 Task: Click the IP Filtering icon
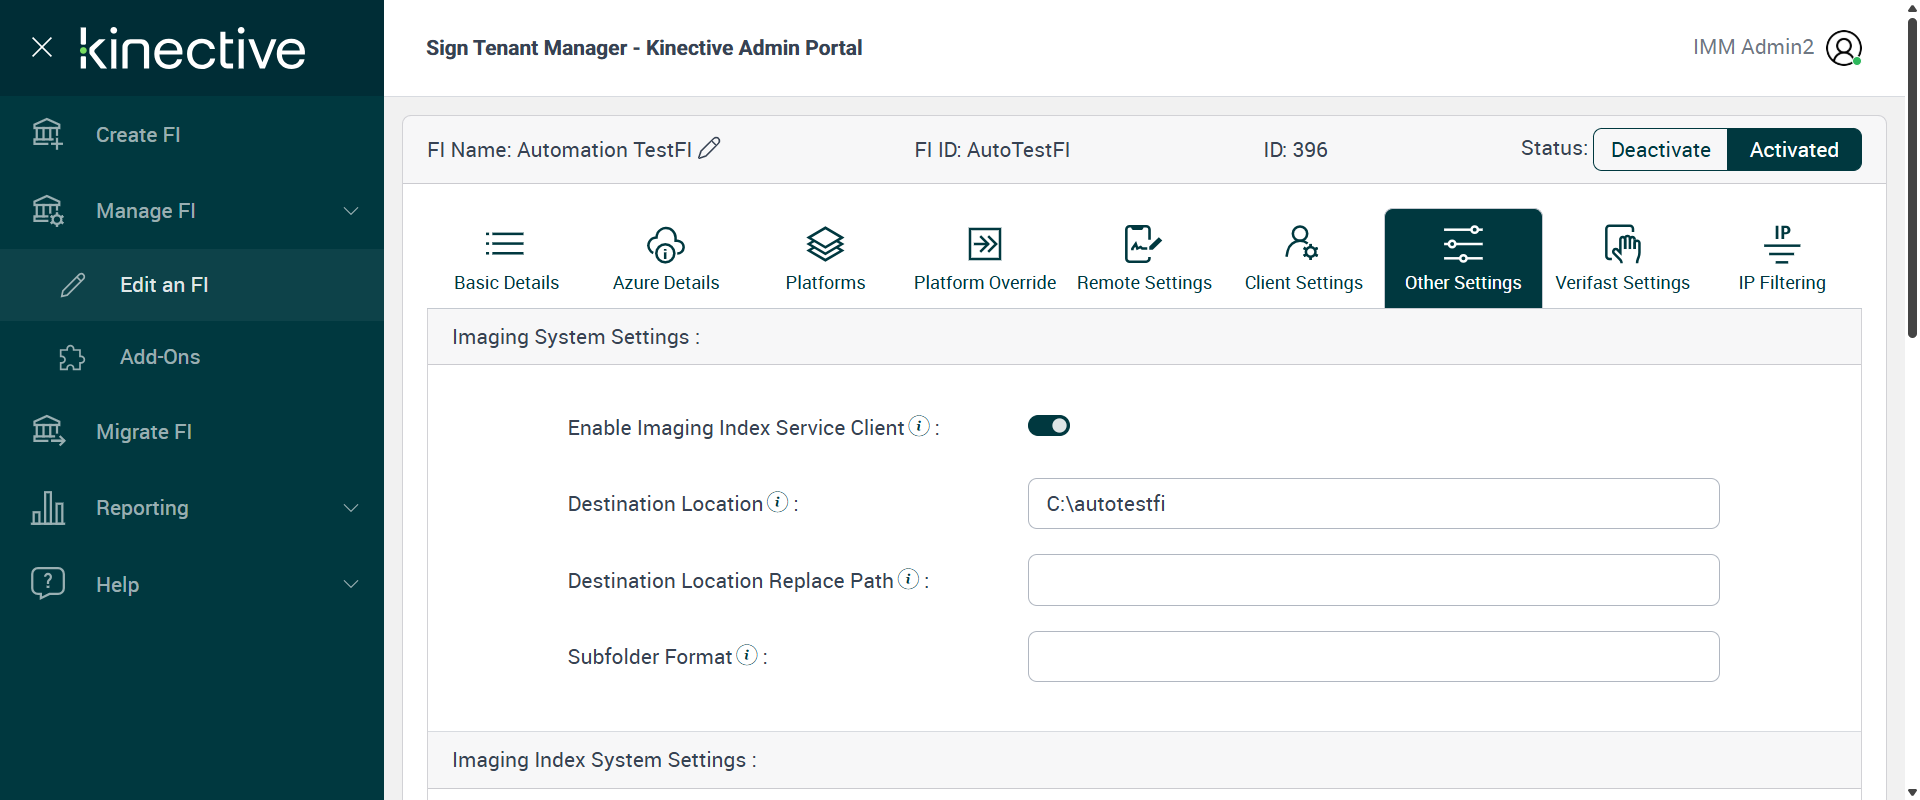tap(1781, 244)
